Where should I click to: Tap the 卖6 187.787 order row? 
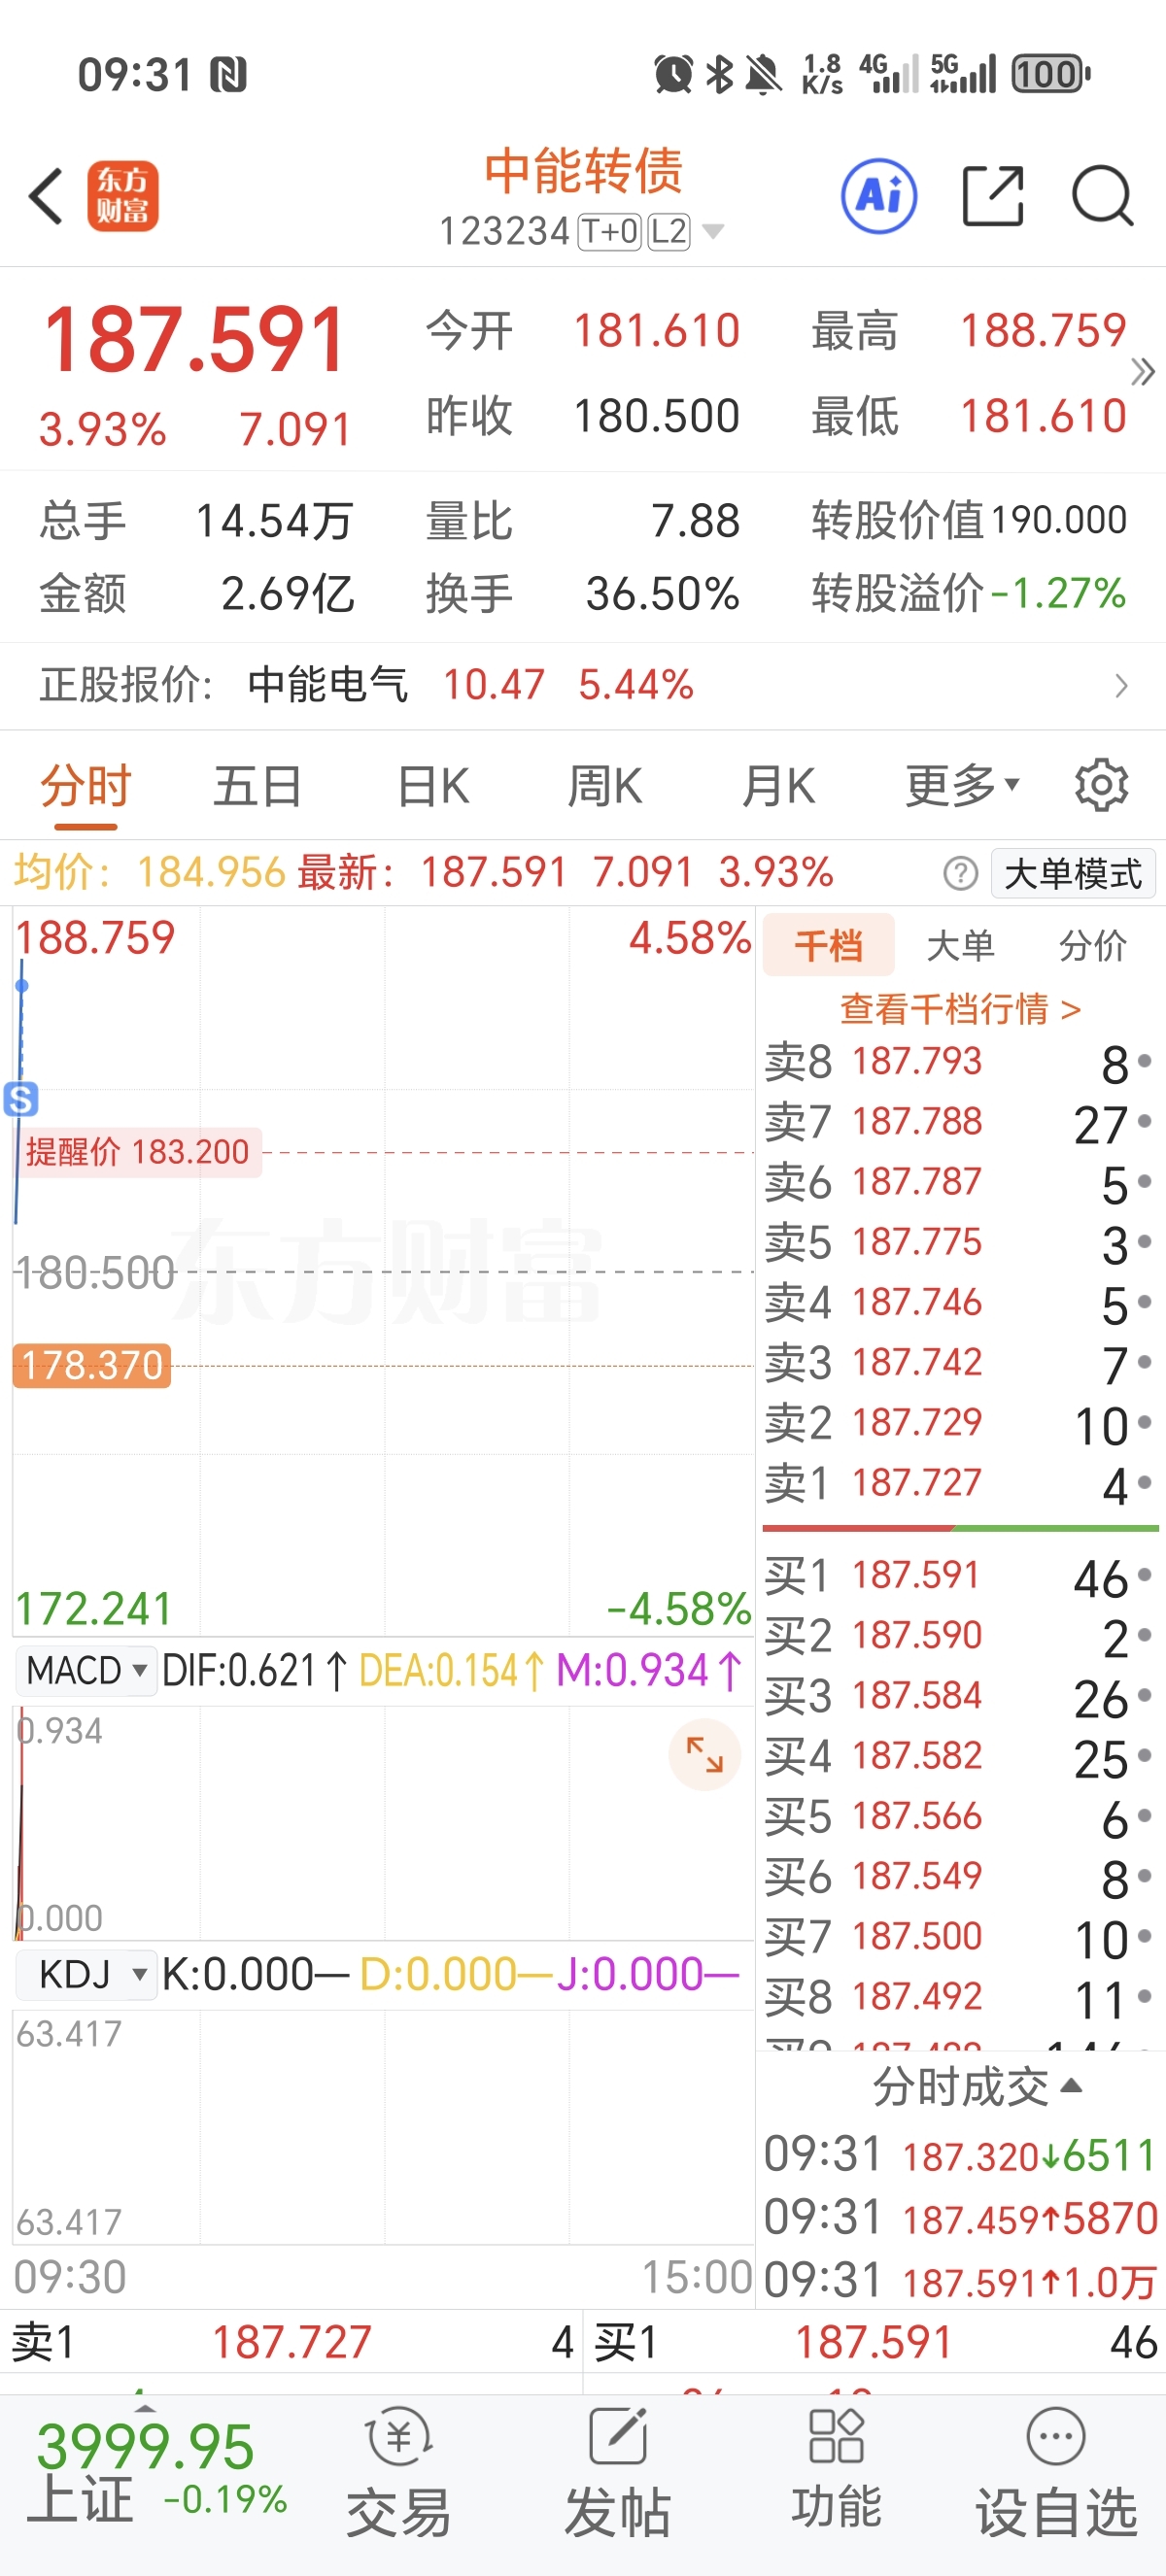959,1183
